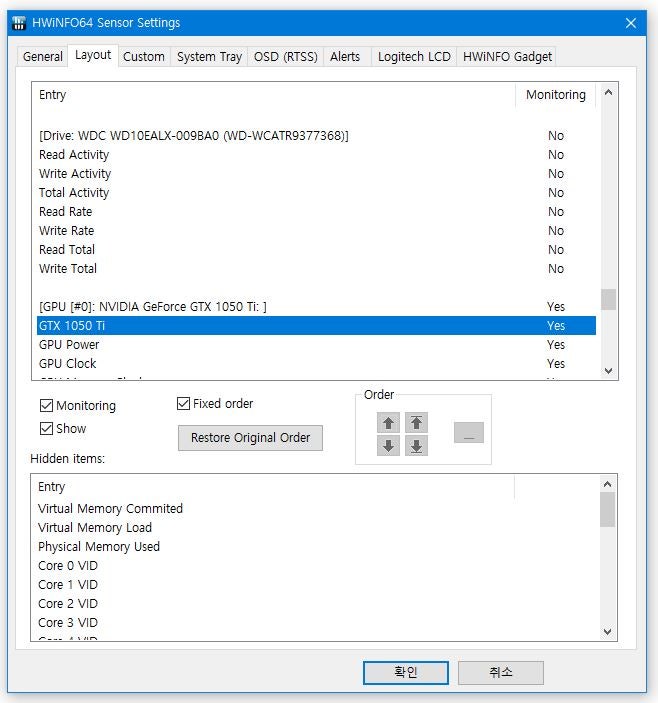Select the Read Rate entry
The width and height of the screenshot is (658, 703).
pos(316,212)
